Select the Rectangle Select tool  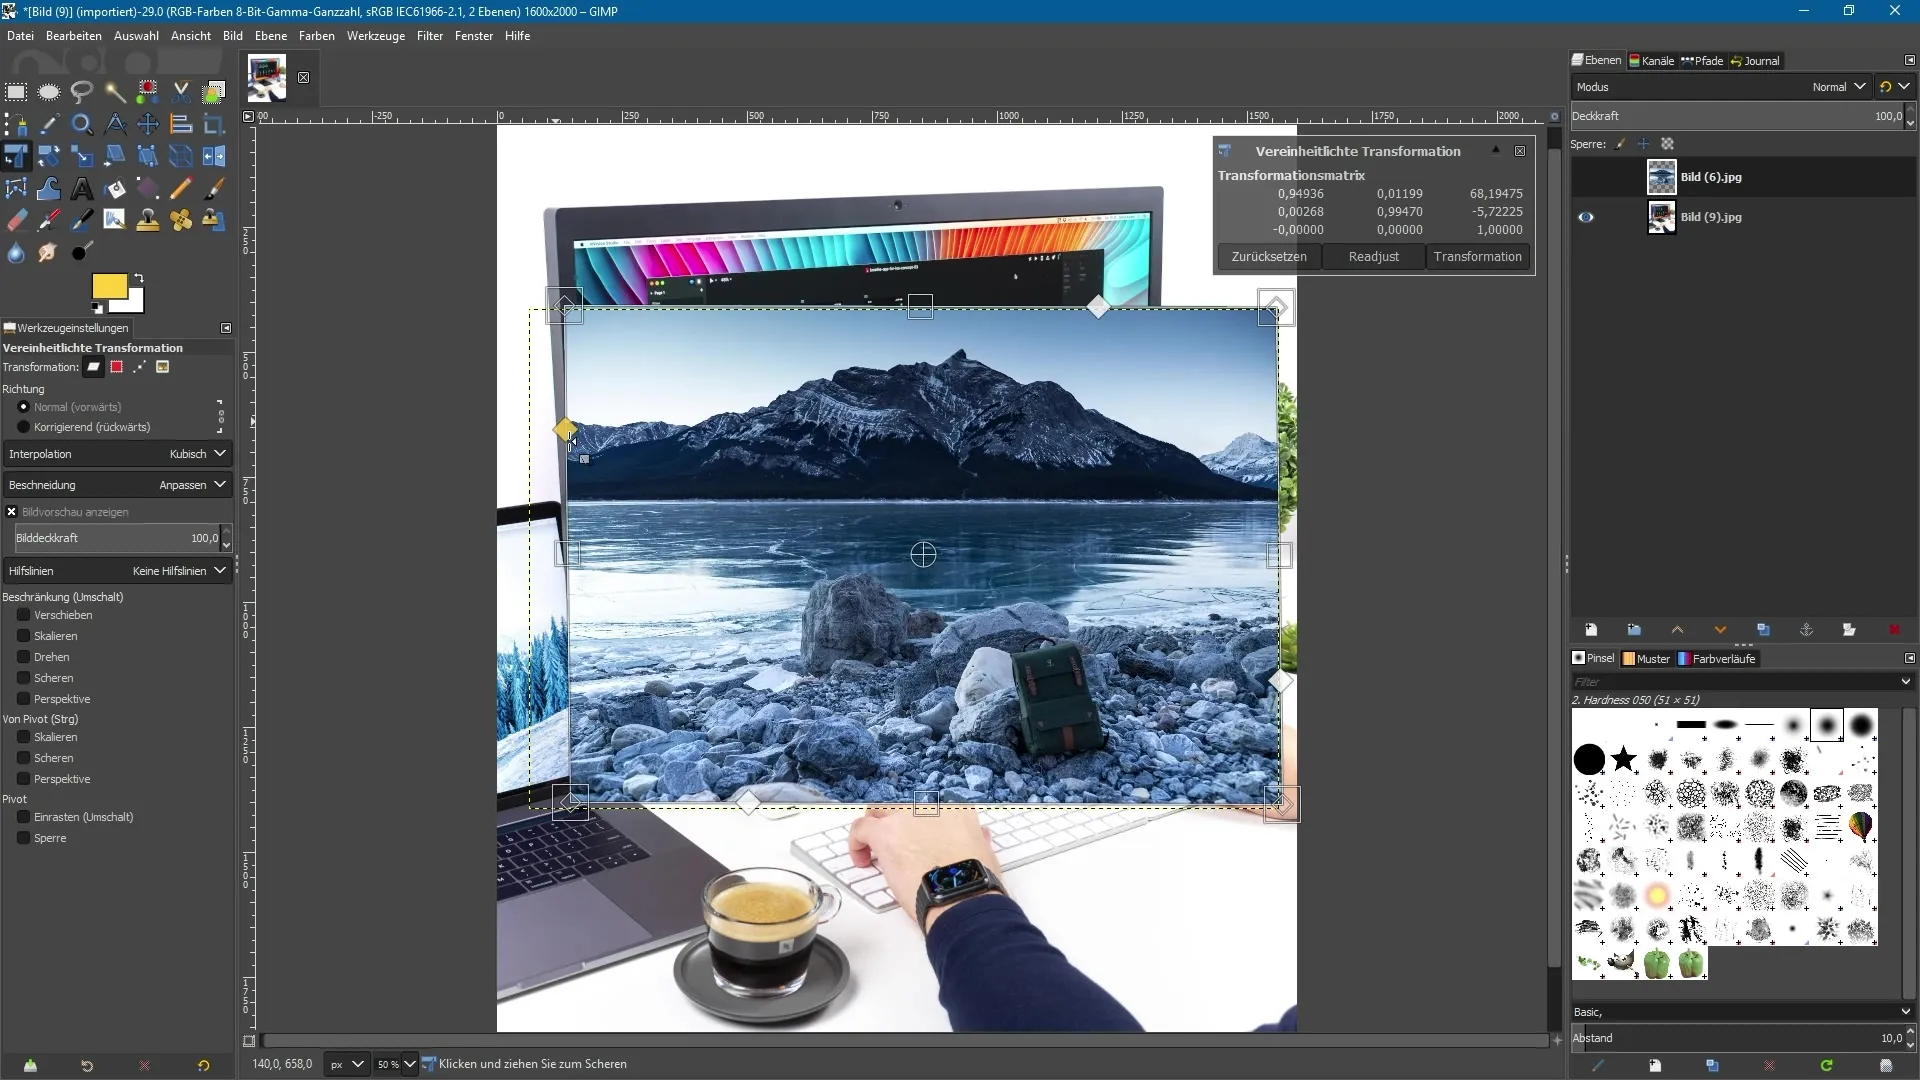[x=16, y=92]
